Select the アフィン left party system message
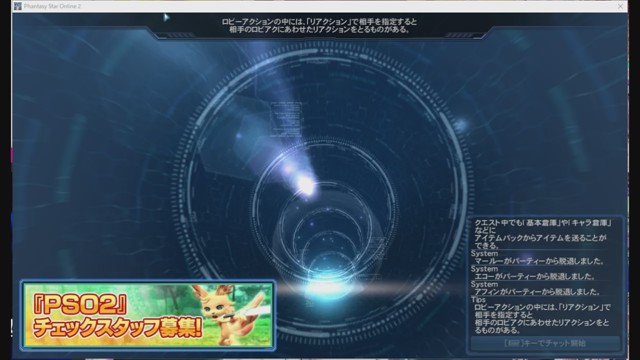640x360 pixels. pos(537,292)
